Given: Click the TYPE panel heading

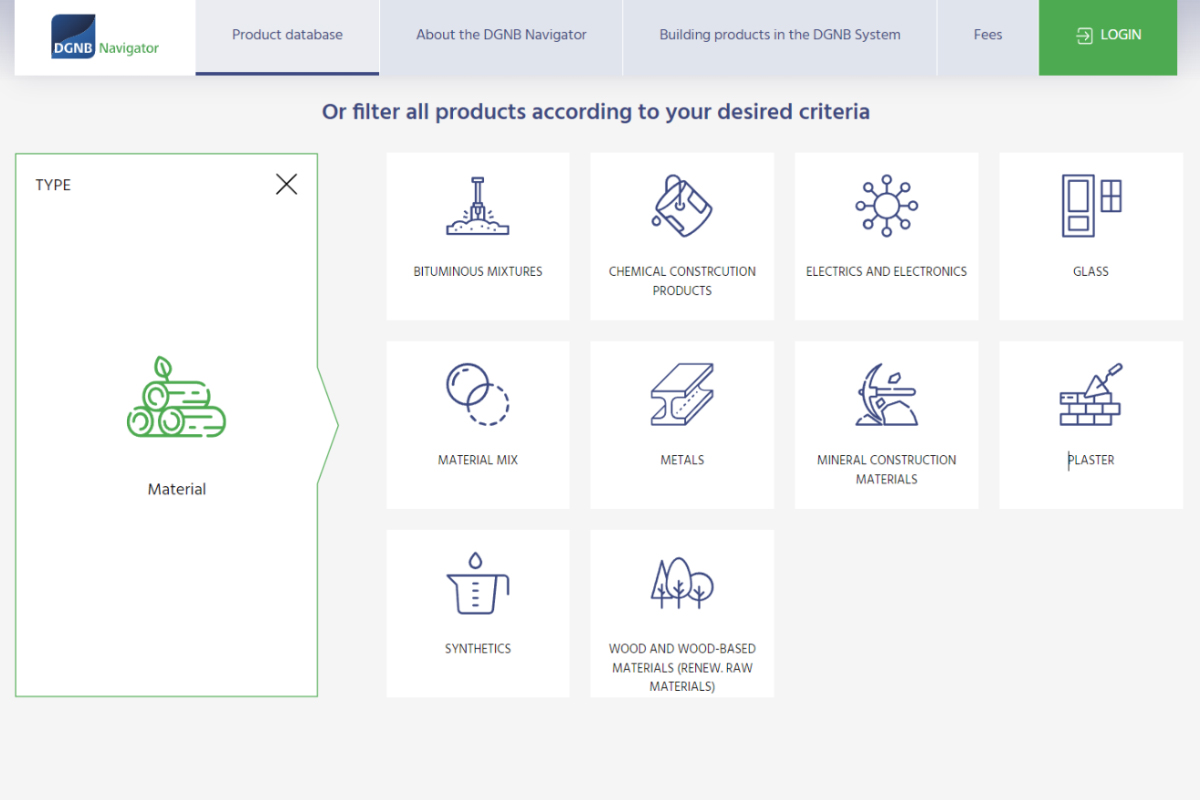Looking at the screenshot, I should coord(53,185).
